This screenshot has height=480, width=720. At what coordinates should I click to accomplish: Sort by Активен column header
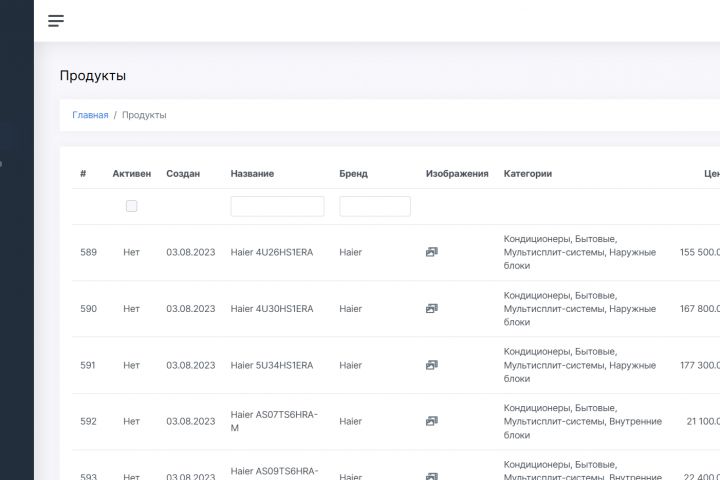click(x=132, y=173)
